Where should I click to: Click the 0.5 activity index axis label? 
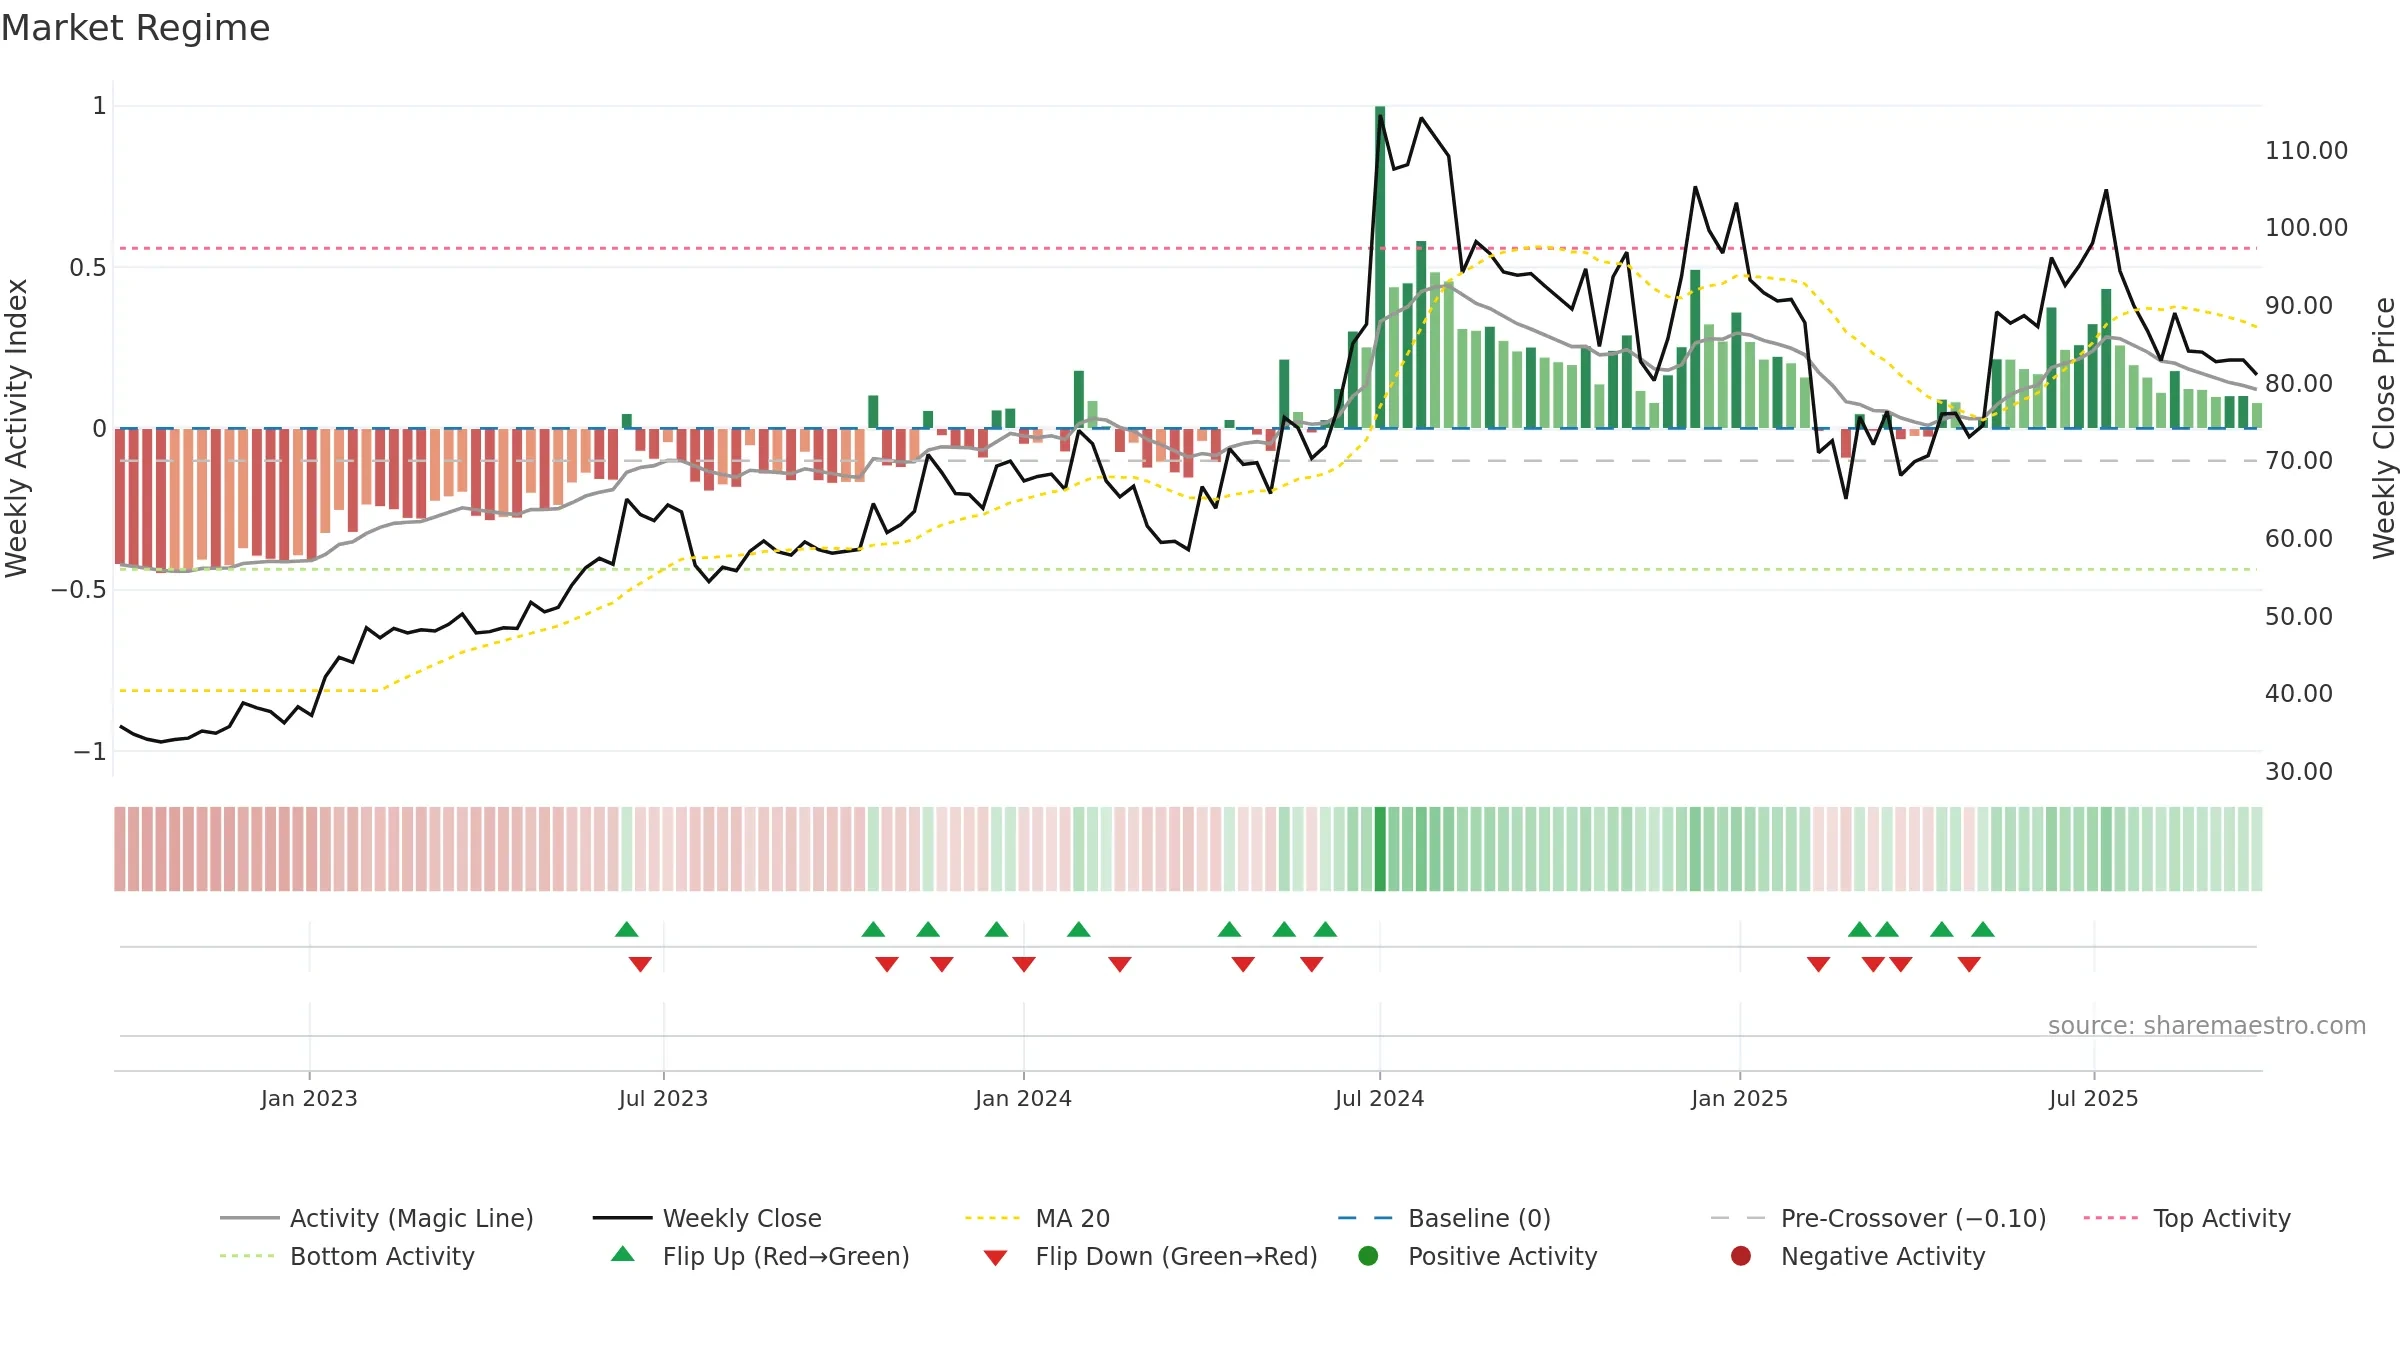[x=88, y=267]
